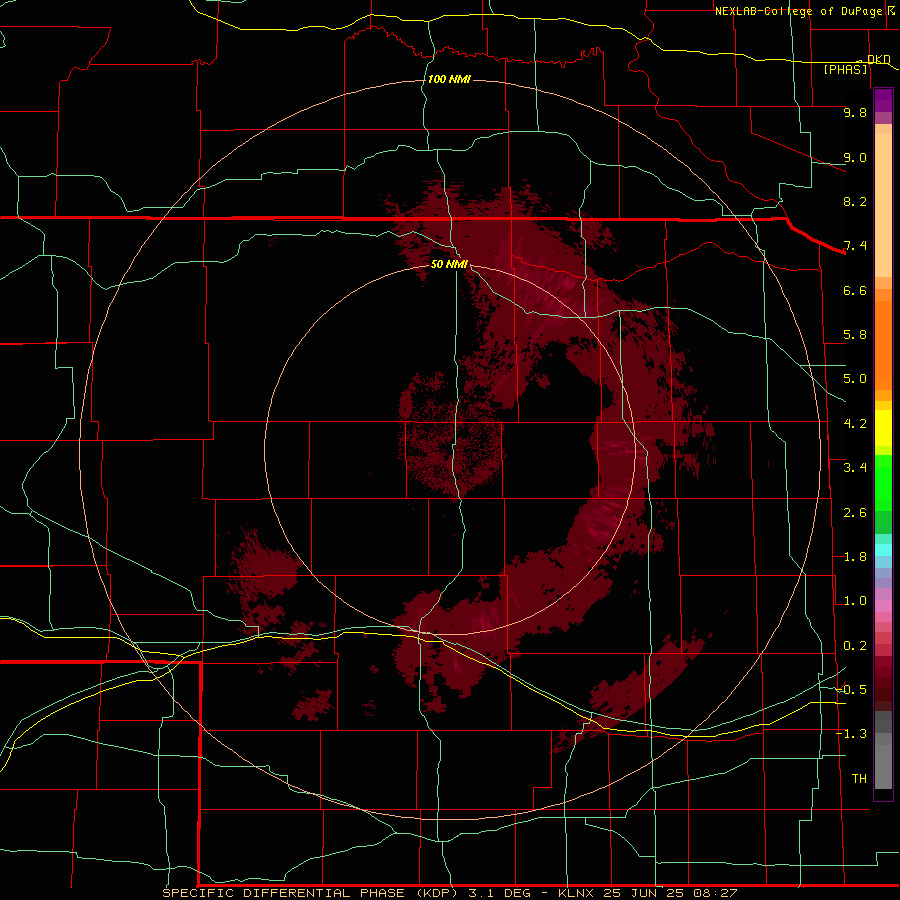
Task: Click the 7.4 color scale value
Action: click(x=855, y=246)
